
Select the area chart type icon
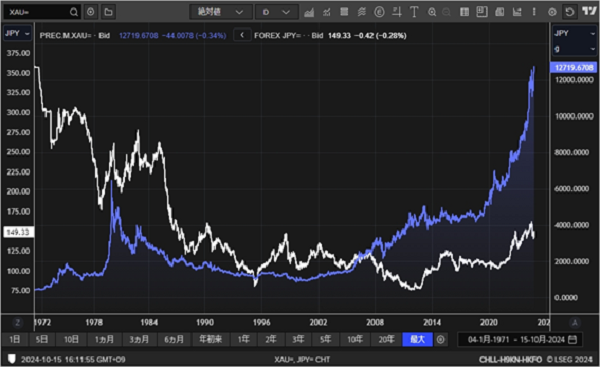point(309,12)
